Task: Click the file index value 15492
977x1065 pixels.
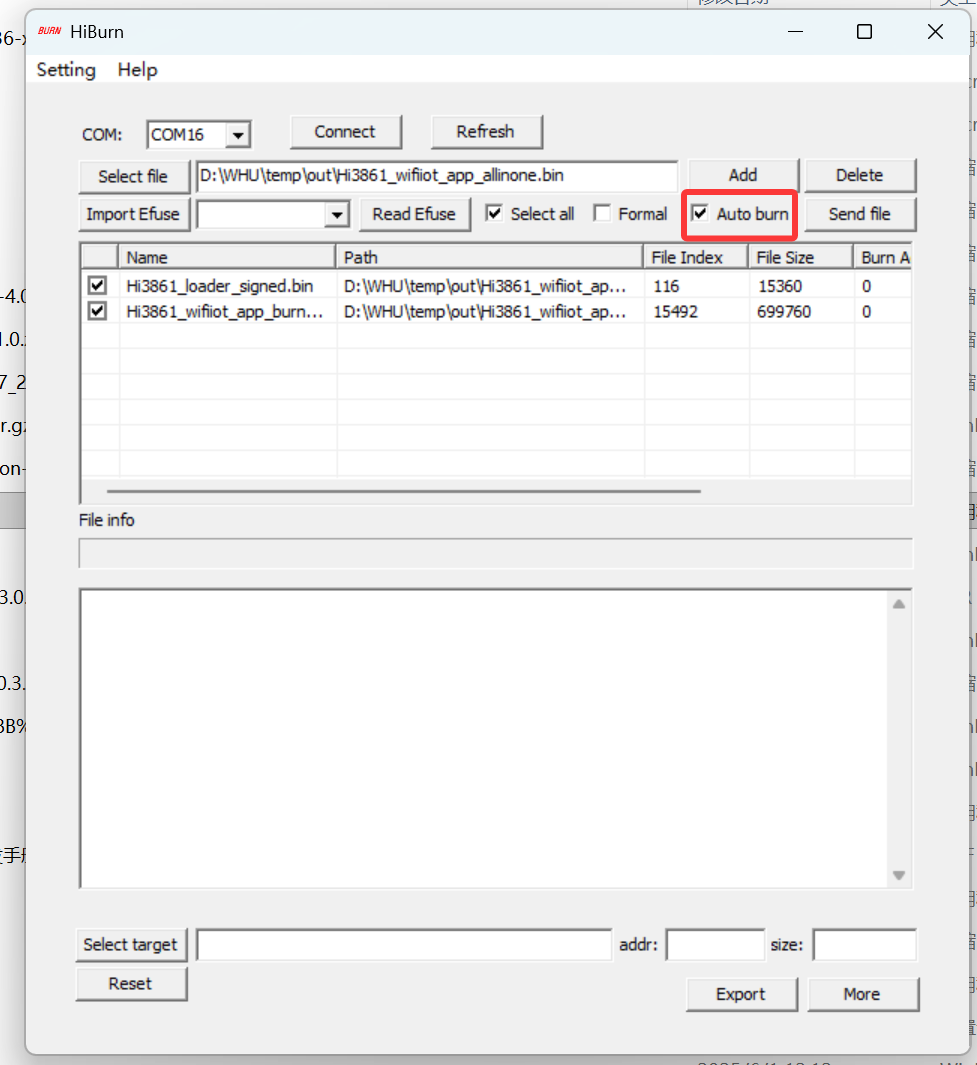Action: [x=675, y=312]
